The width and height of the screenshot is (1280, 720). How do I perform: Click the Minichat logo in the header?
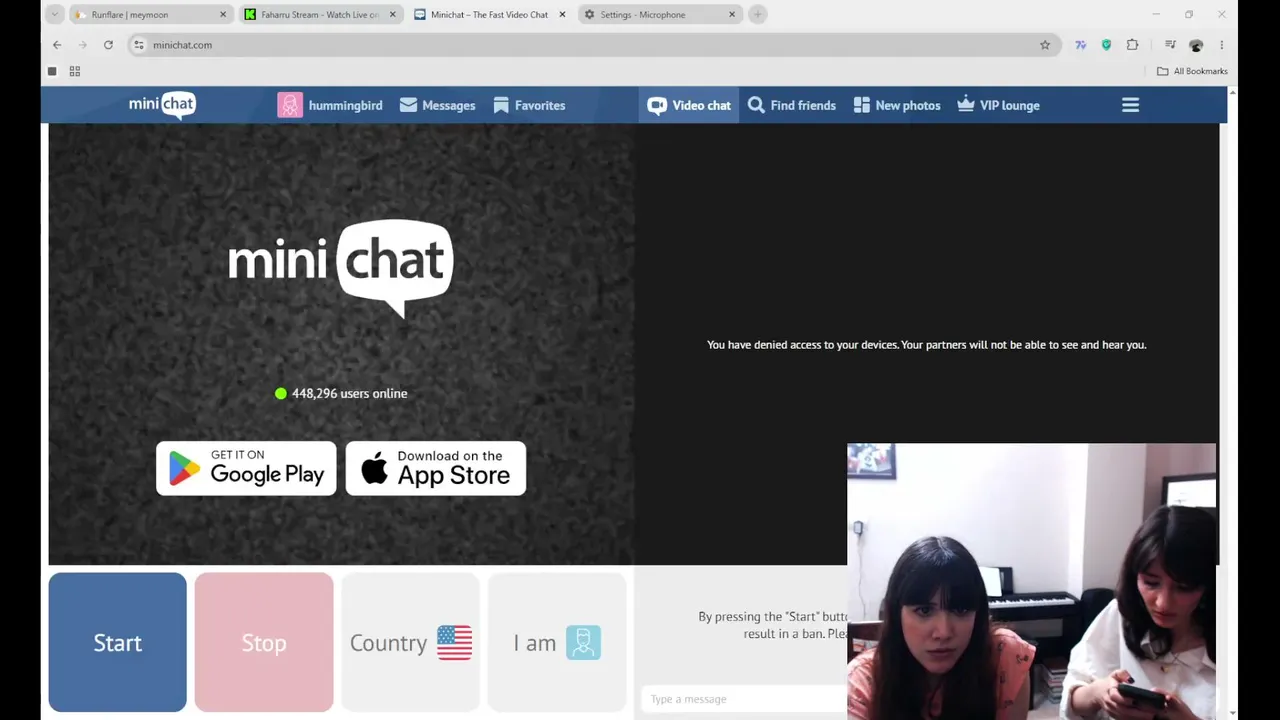click(162, 105)
